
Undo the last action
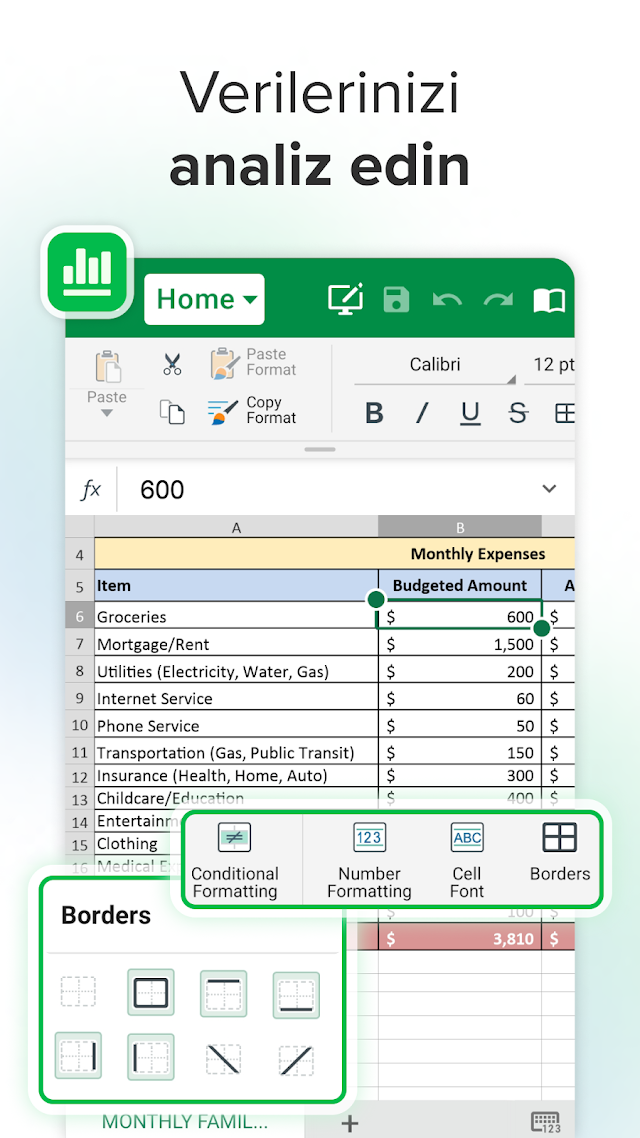[x=447, y=300]
